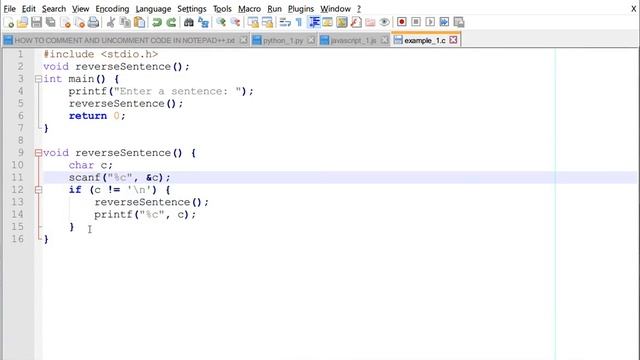
Task: Place cursor on 'return 0;' line
Action: [97, 116]
